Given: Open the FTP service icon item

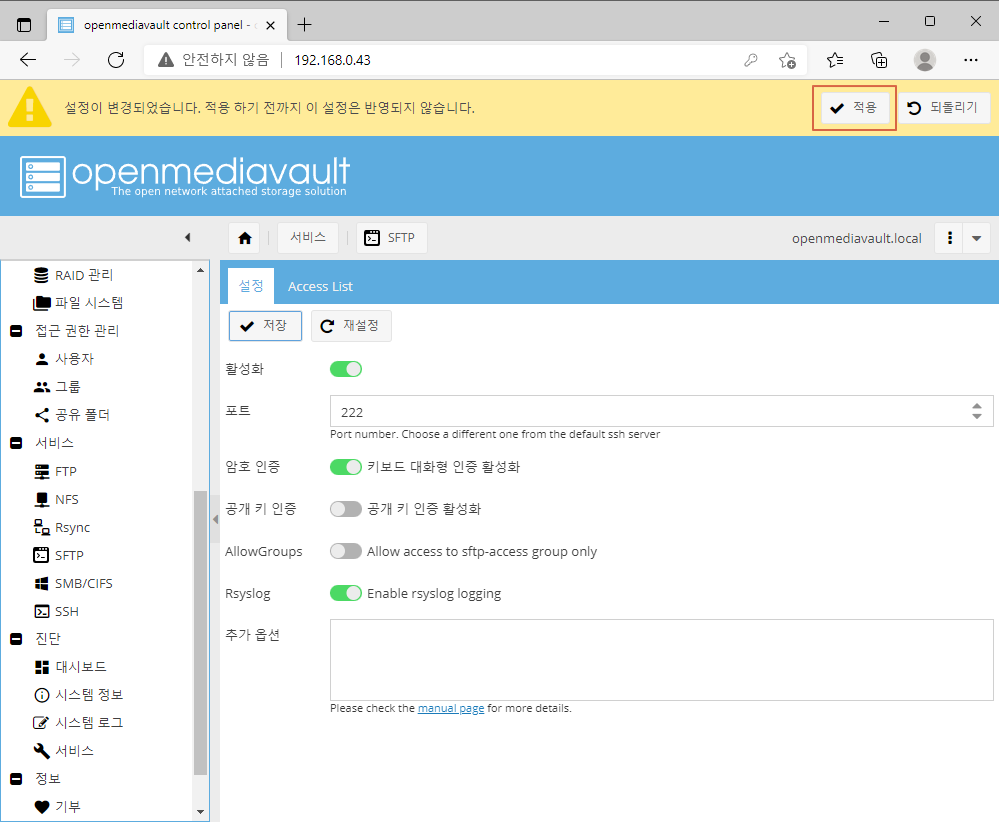Looking at the screenshot, I should point(55,472).
